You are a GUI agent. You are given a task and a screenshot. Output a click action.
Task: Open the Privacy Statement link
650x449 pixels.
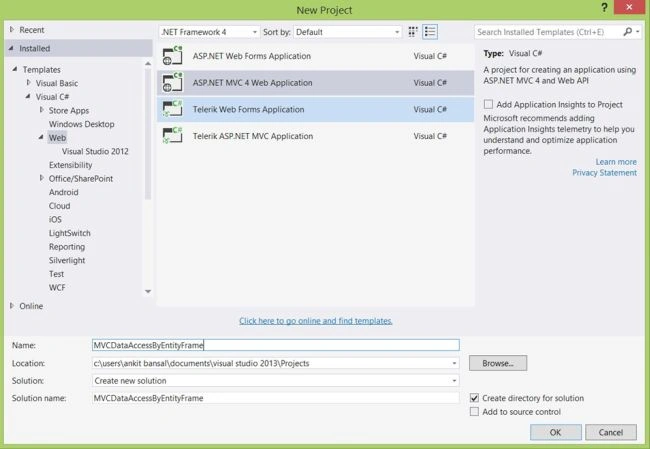[604, 172]
